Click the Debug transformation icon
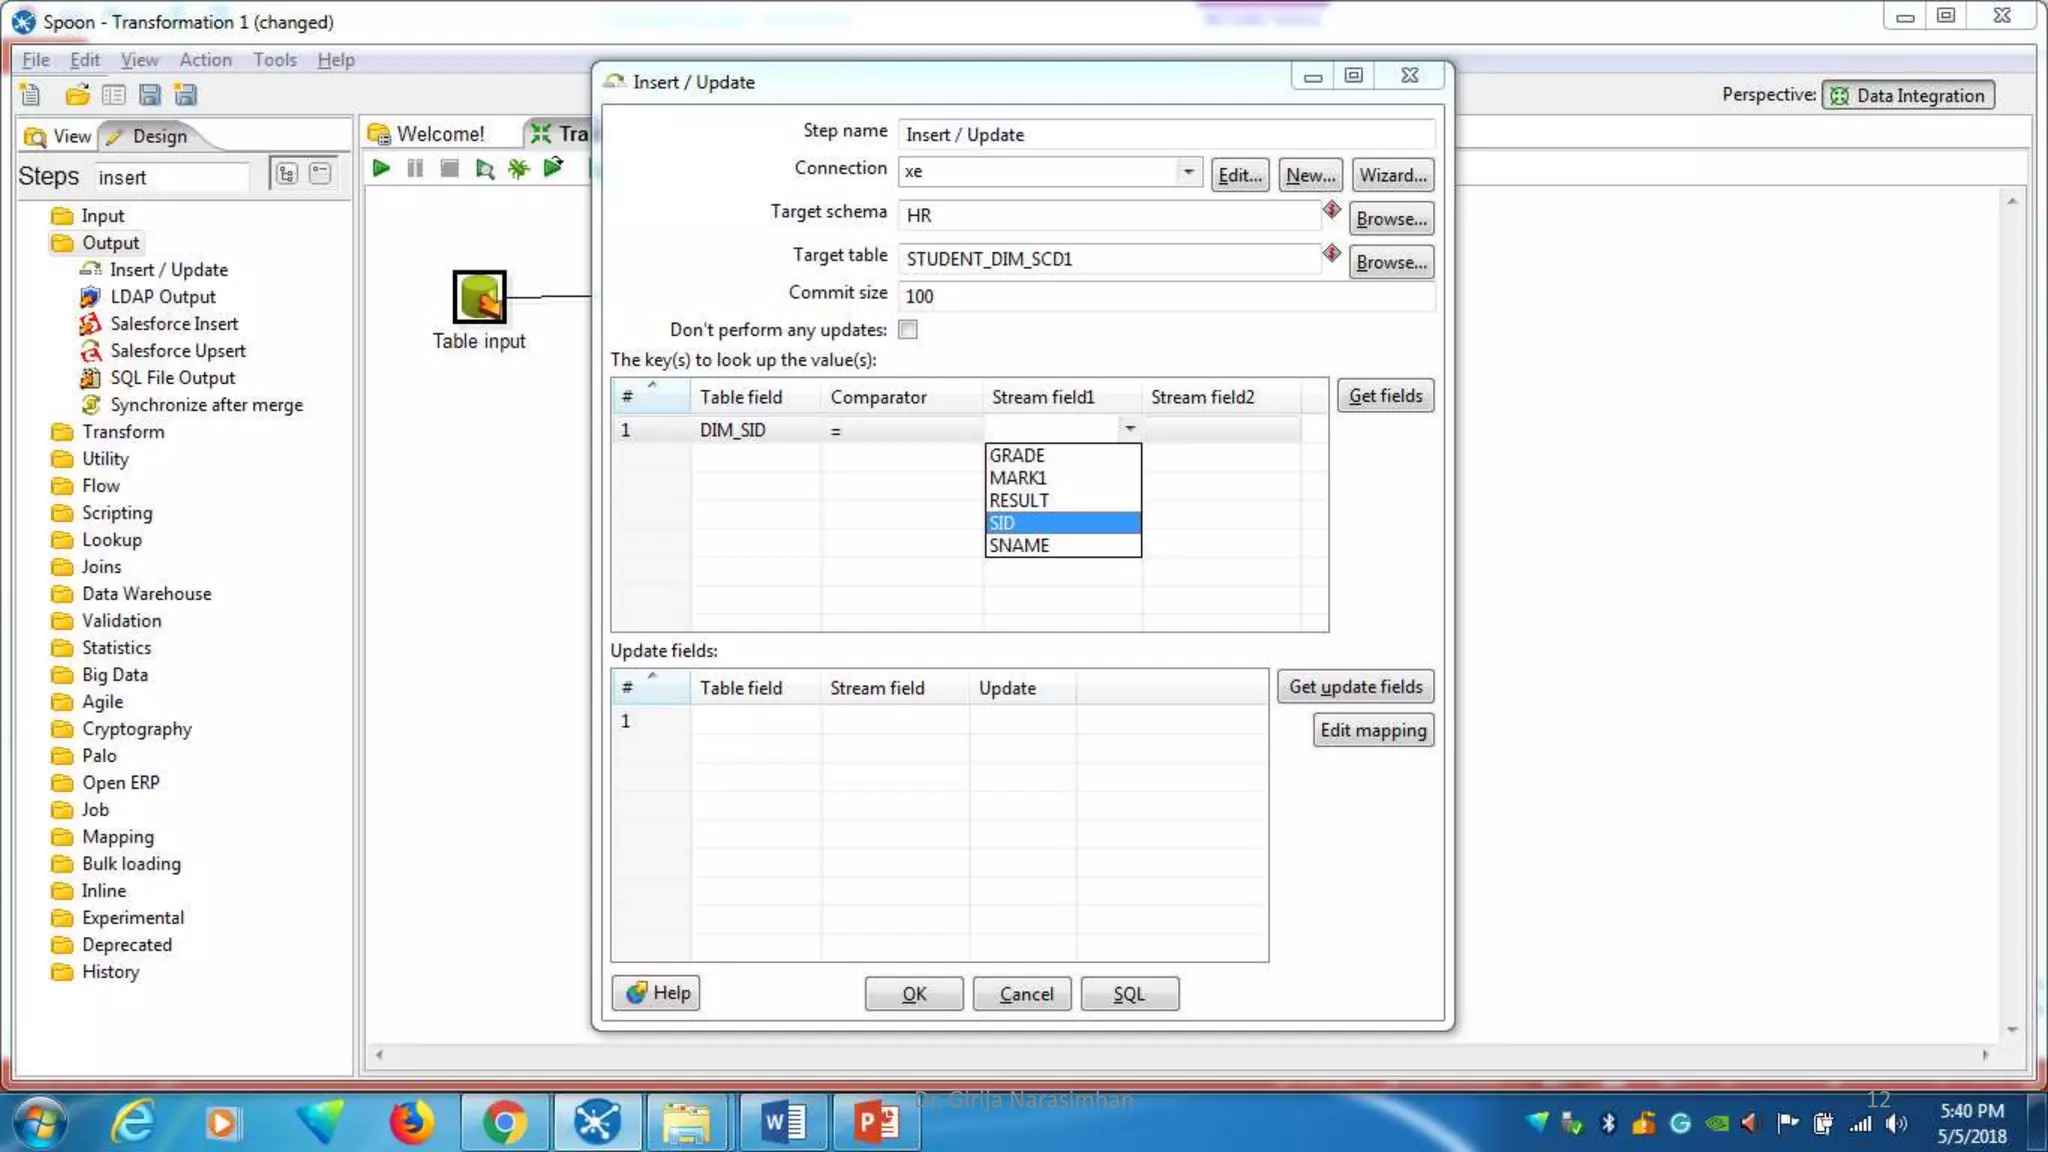2048x1152 pixels. (x=518, y=168)
